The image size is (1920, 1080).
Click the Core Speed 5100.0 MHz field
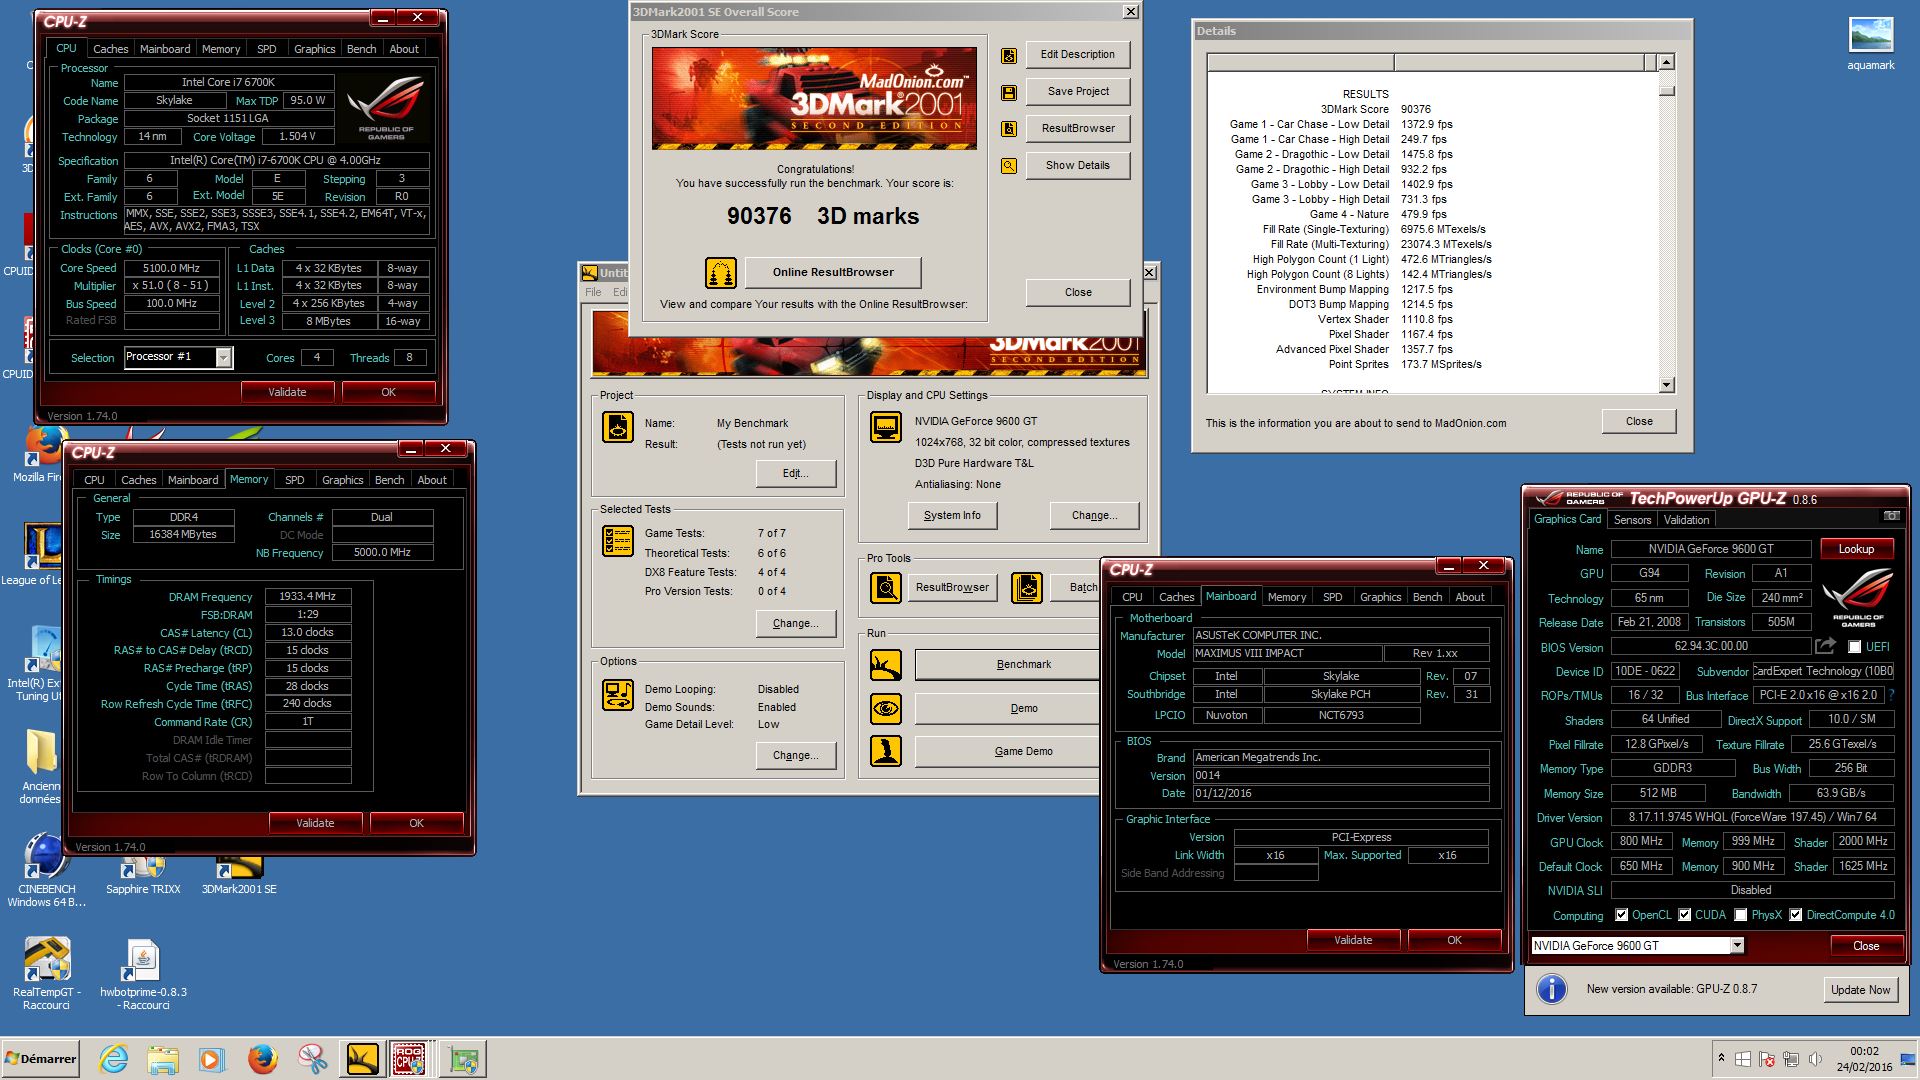(x=171, y=268)
